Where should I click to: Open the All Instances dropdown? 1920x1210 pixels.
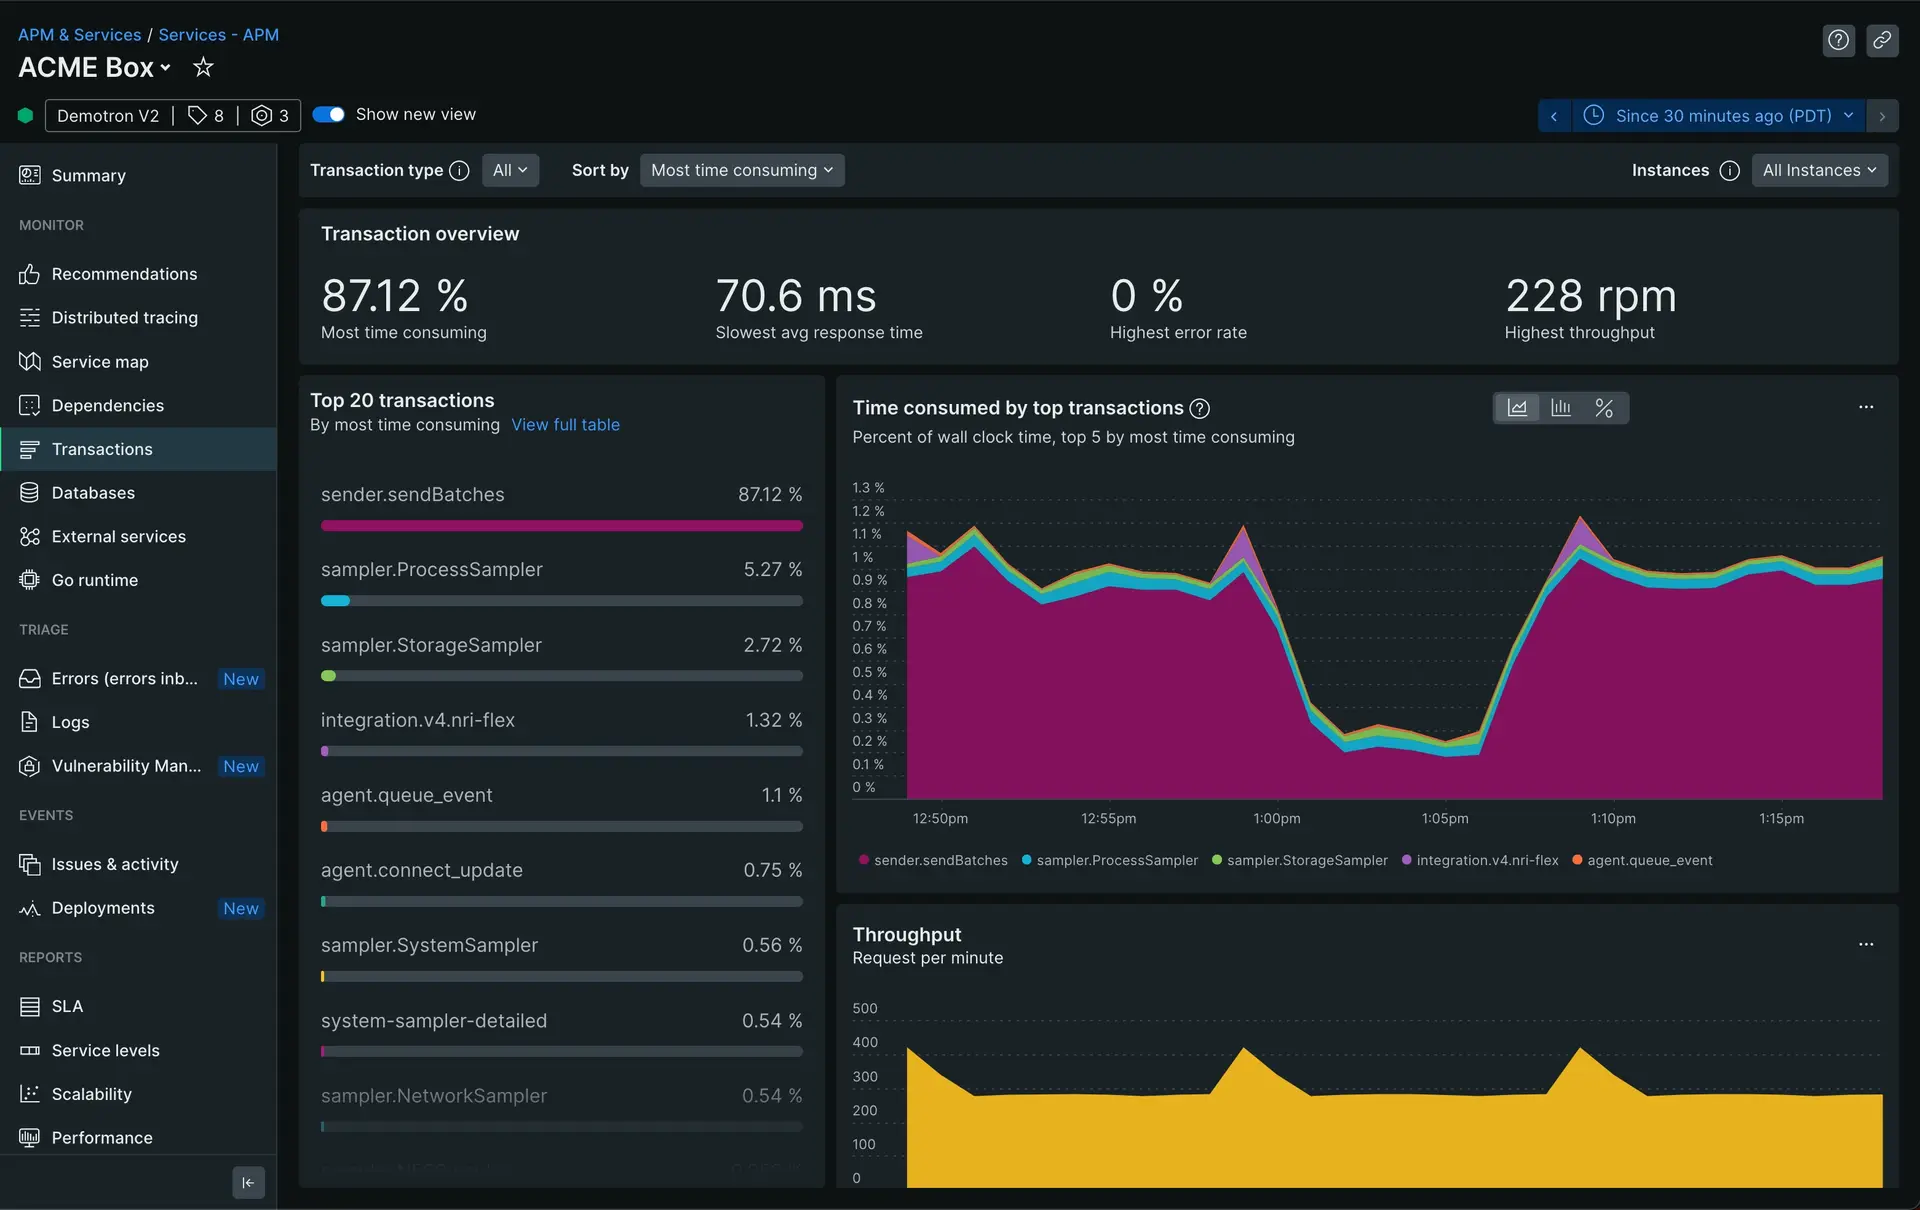coord(1819,171)
